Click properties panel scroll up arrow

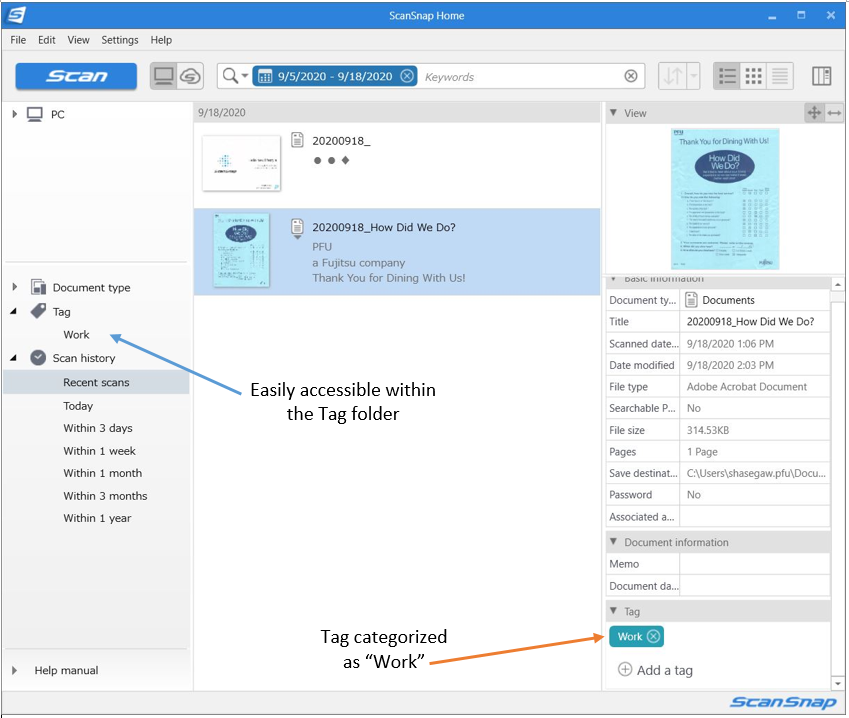tap(838, 284)
